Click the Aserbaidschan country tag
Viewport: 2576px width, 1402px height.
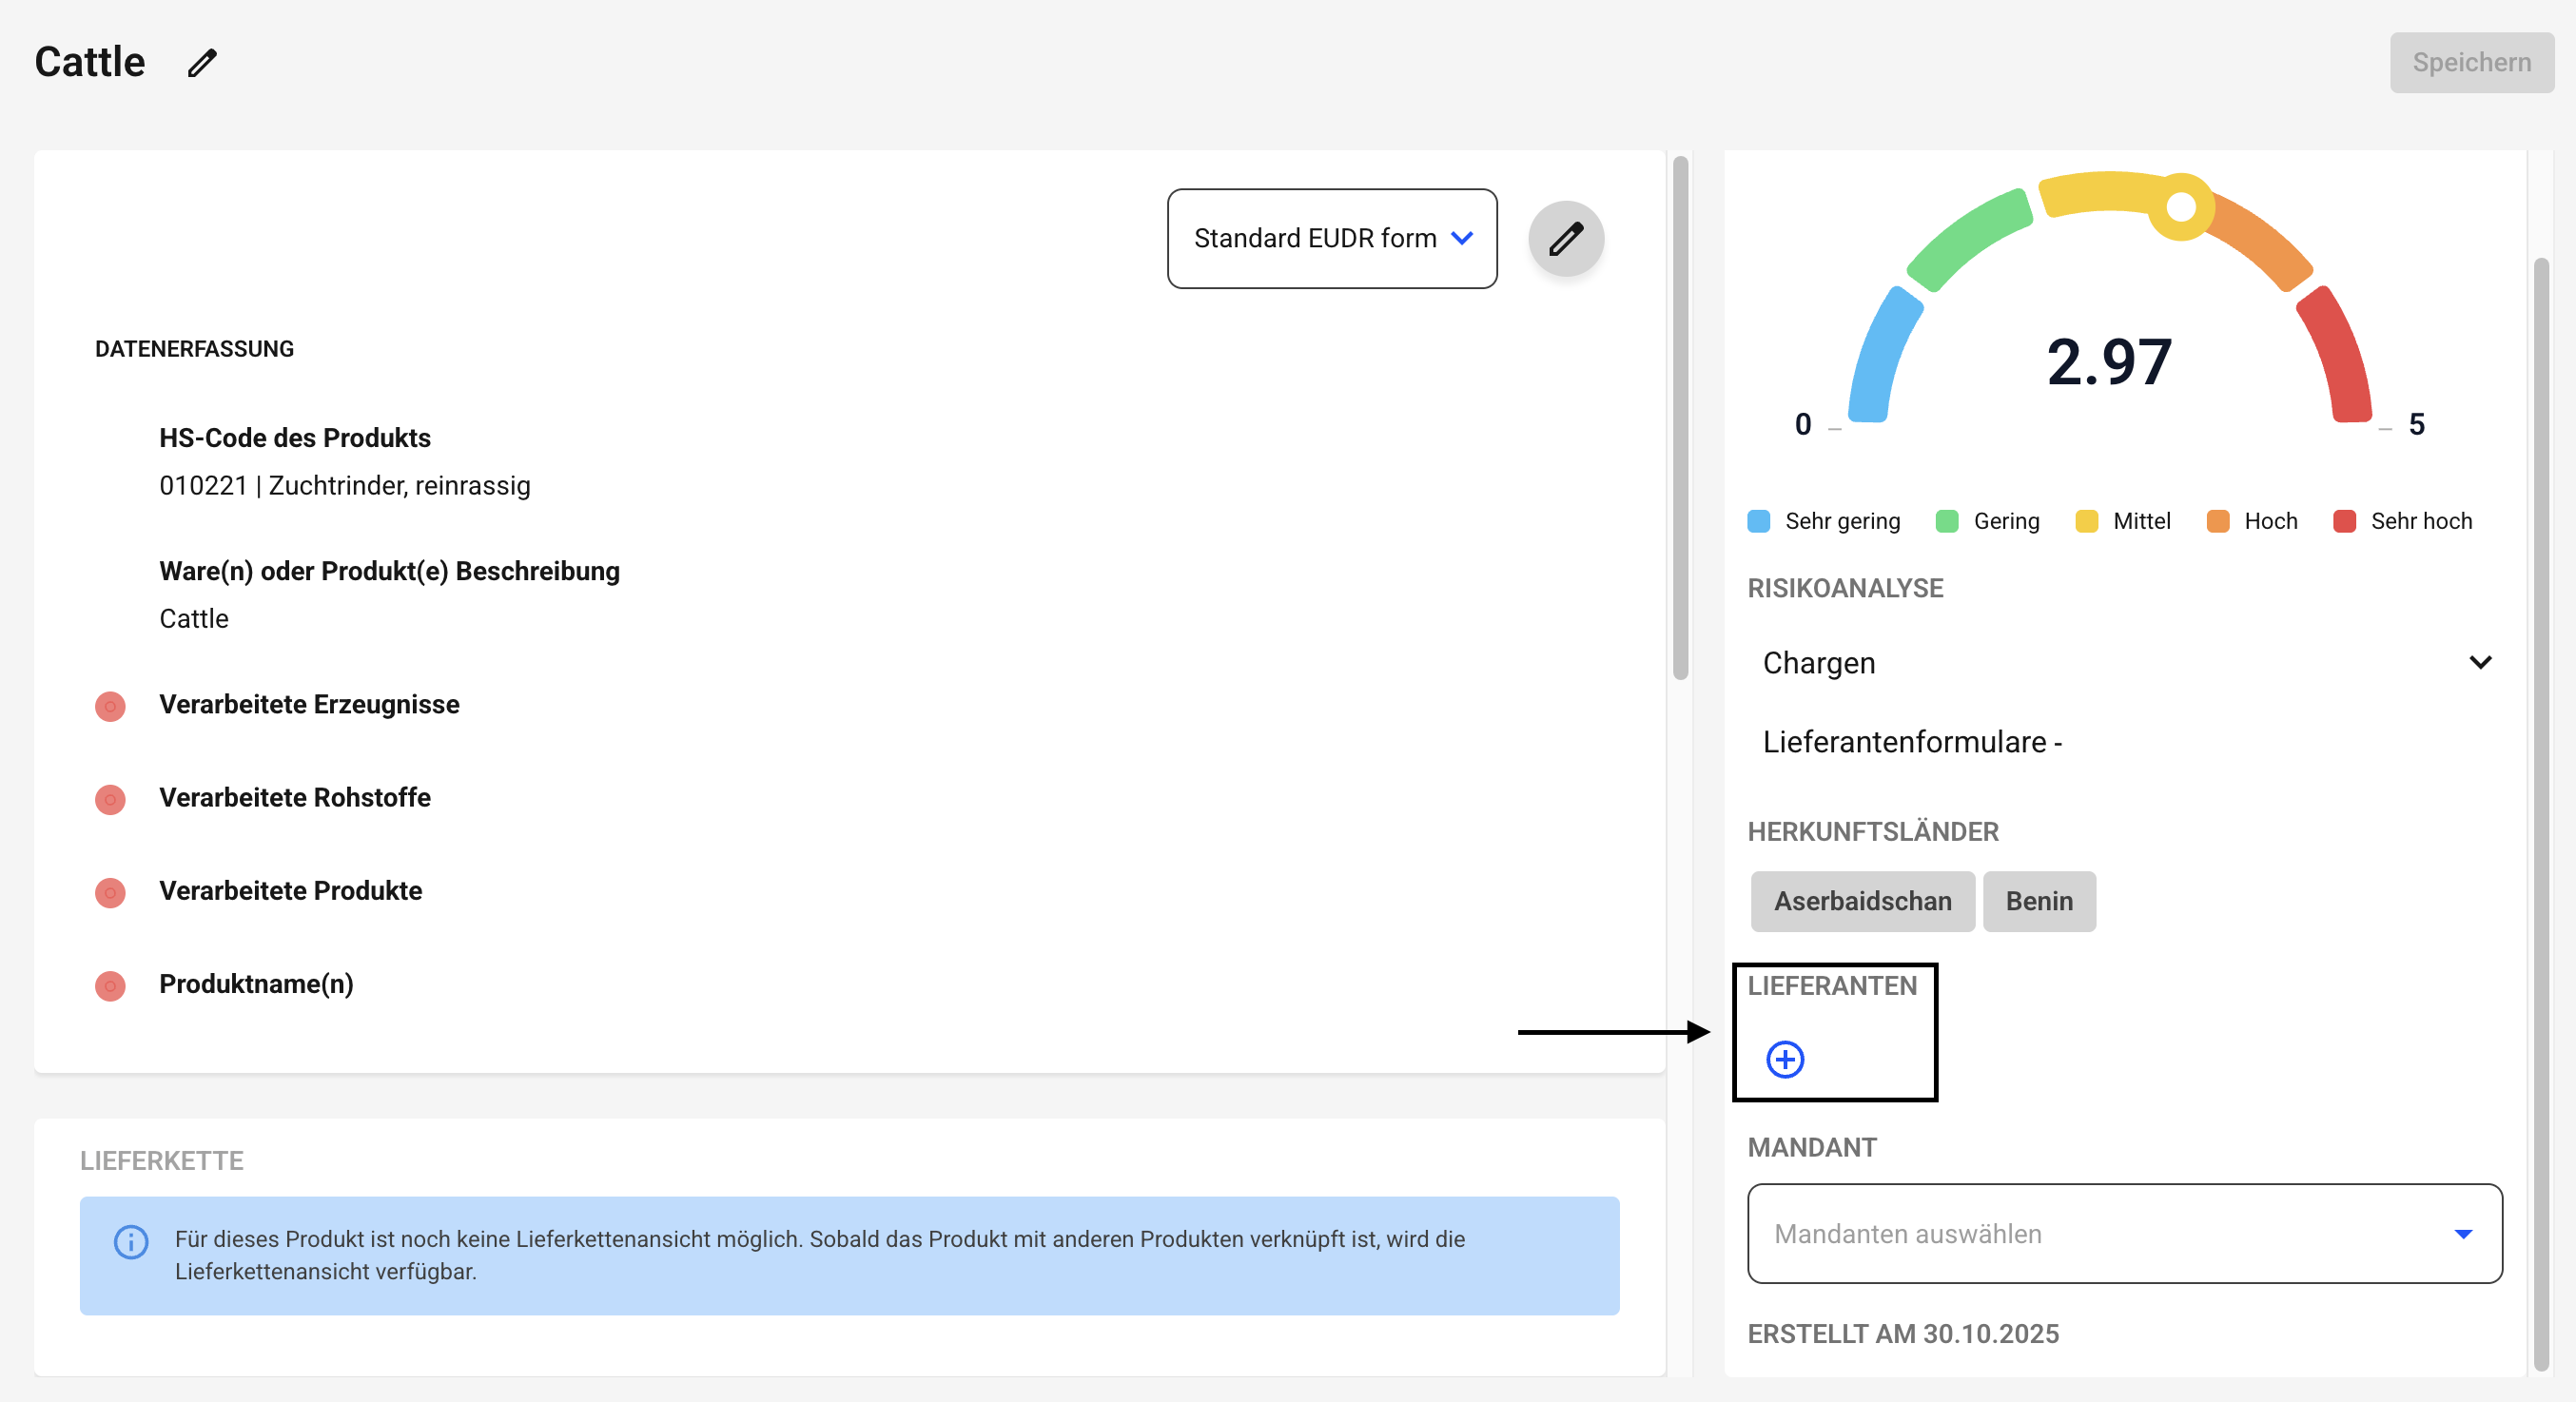click(x=1861, y=901)
